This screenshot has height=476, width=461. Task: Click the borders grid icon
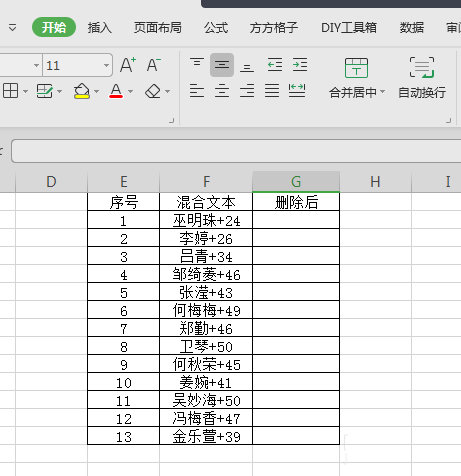[x=10, y=91]
